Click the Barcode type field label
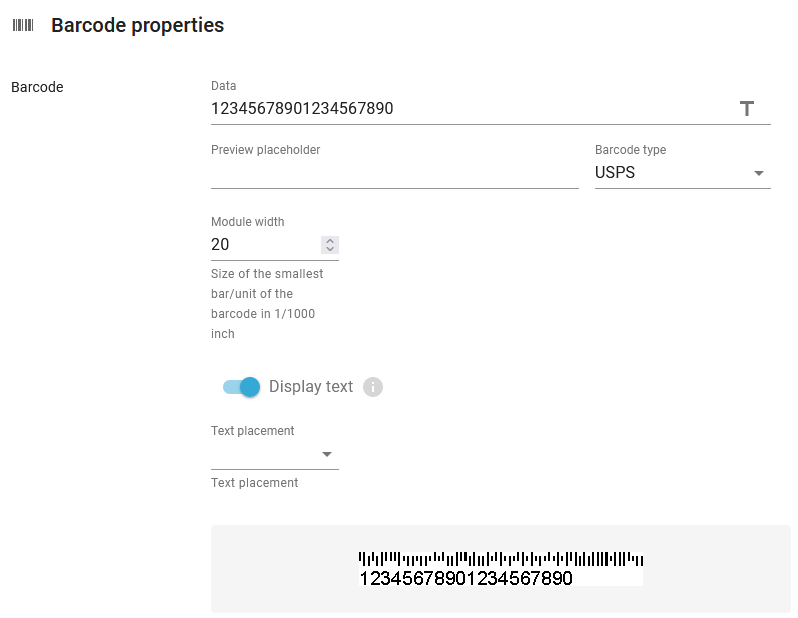Screen dimensions: 798x618 coord(630,150)
